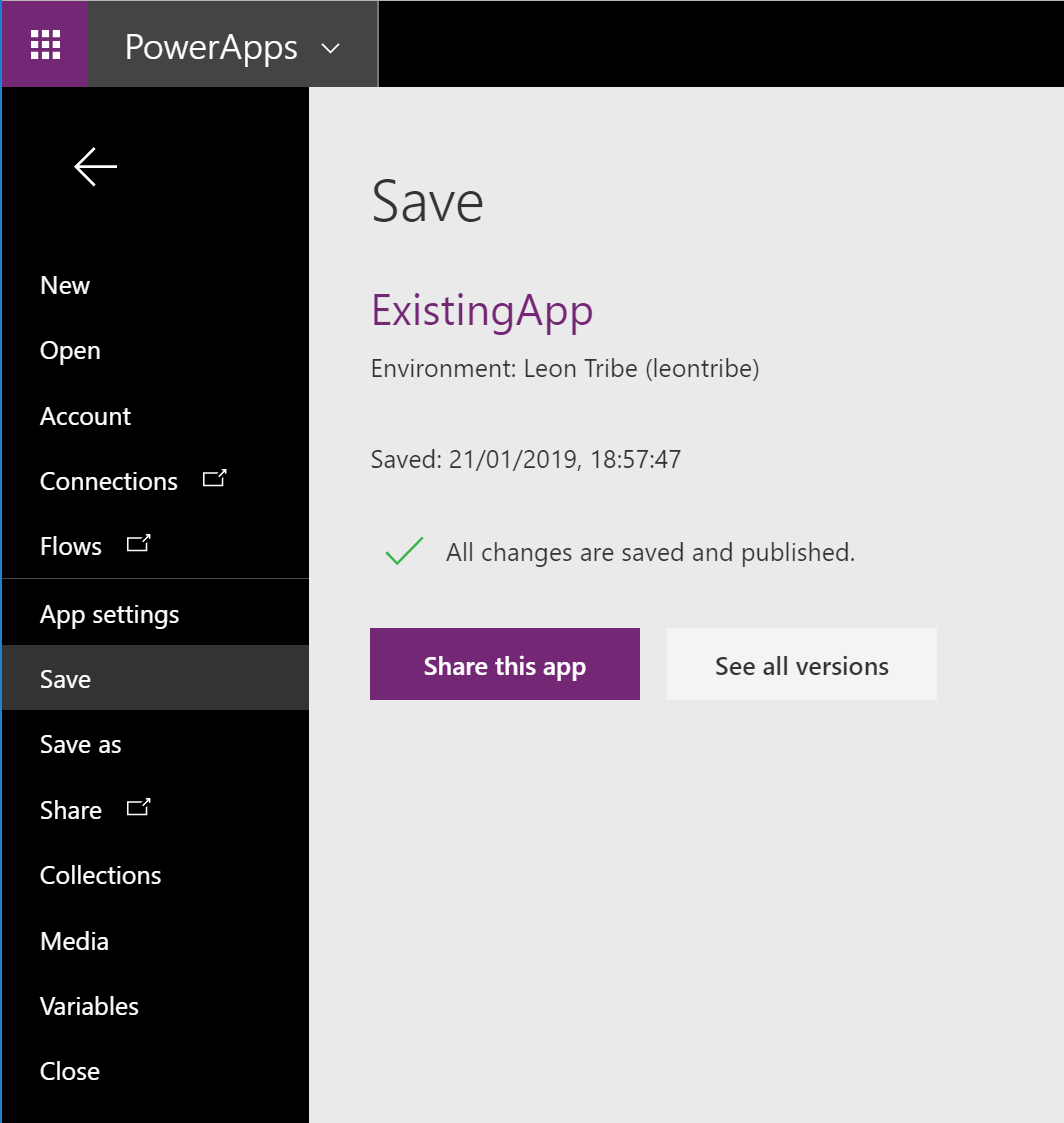This screenshot has width=1064, height=1123.
Task: Select Close at the sidebar bottom
Action: (70, 1071)
